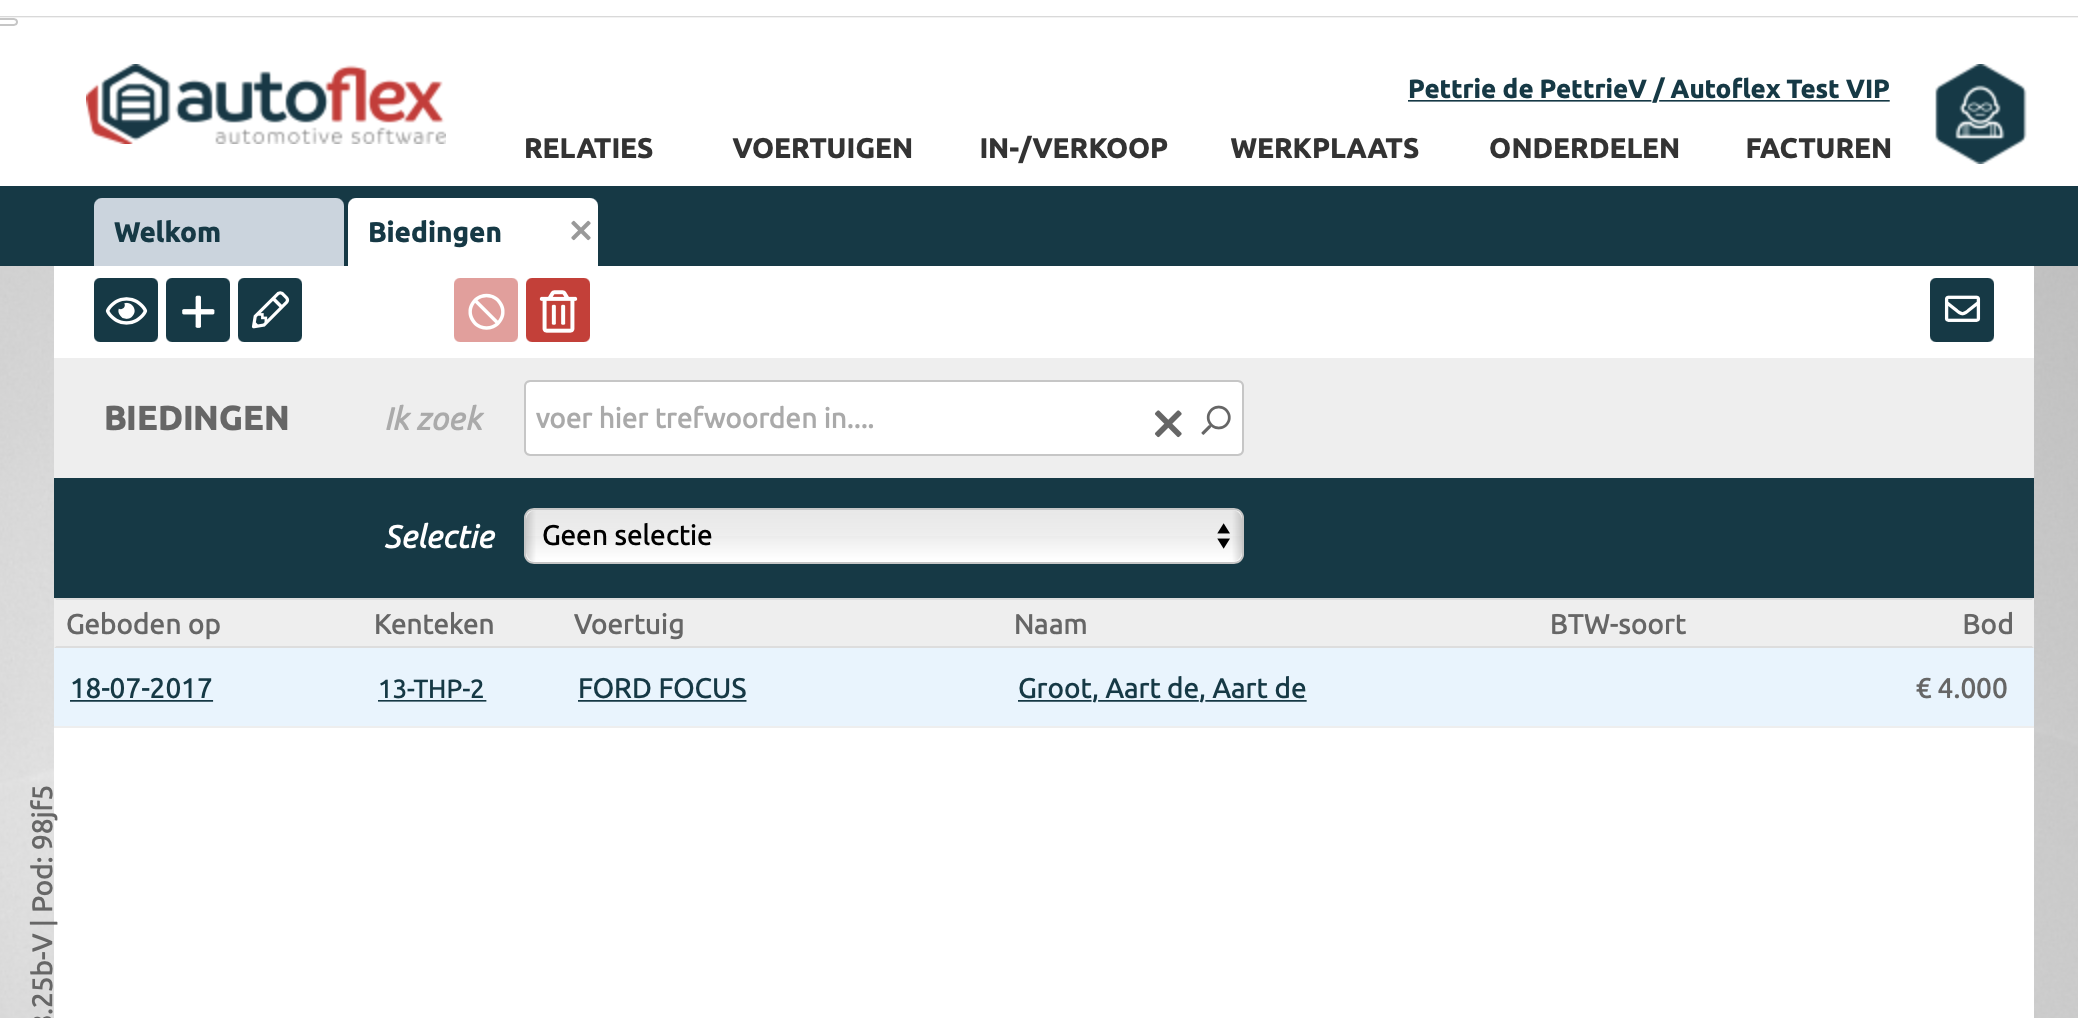Click the pencil edit icon
This screenshot has width=2078, height=1018.
[x=270, y=311]
